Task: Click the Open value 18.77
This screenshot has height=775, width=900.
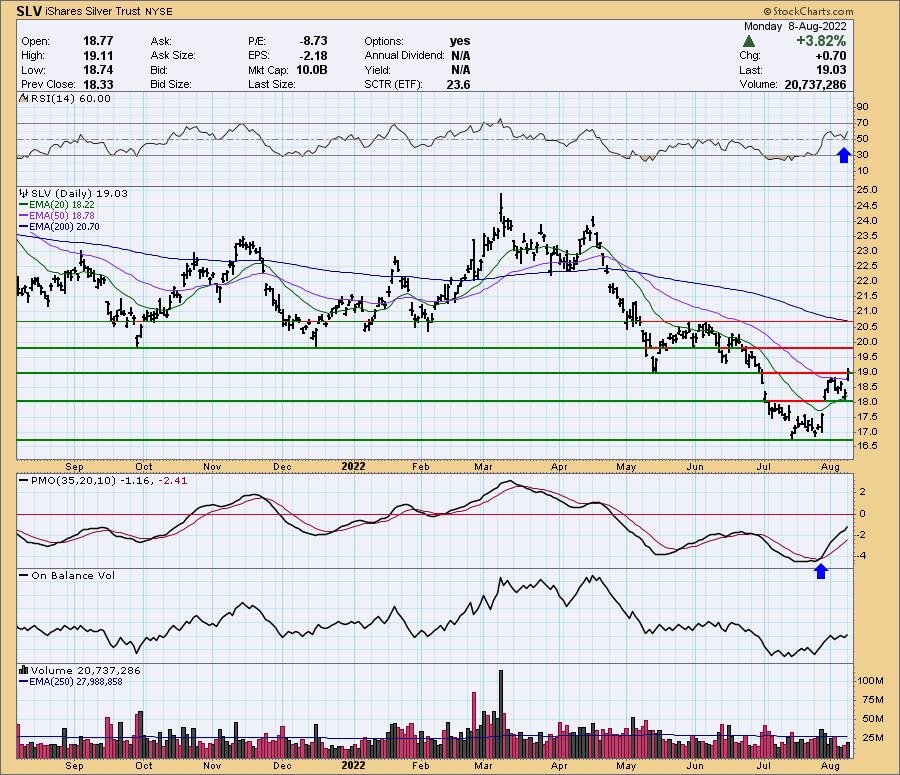Action: pos(98,41)
